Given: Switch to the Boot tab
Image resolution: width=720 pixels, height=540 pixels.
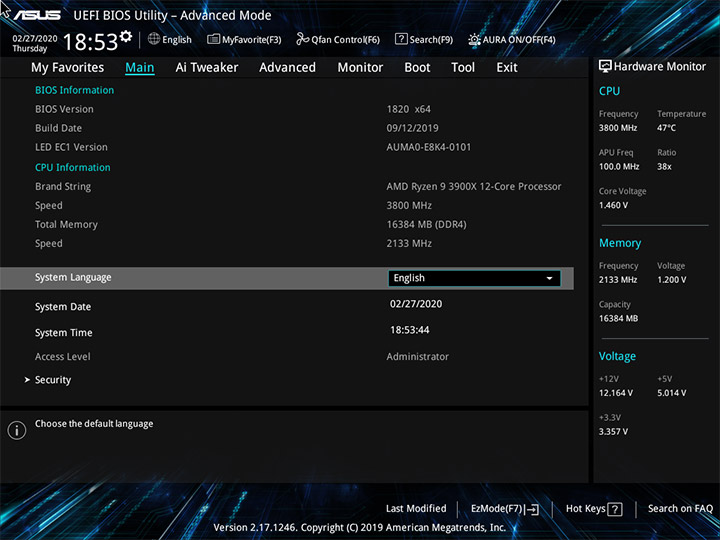Looking at the screenshot, I should point(417,68).
